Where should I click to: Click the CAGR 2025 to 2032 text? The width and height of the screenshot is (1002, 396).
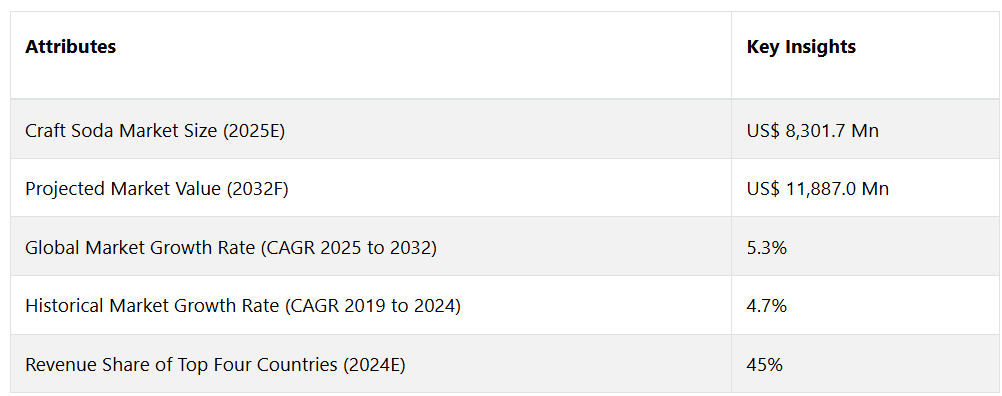coord(349,248)
